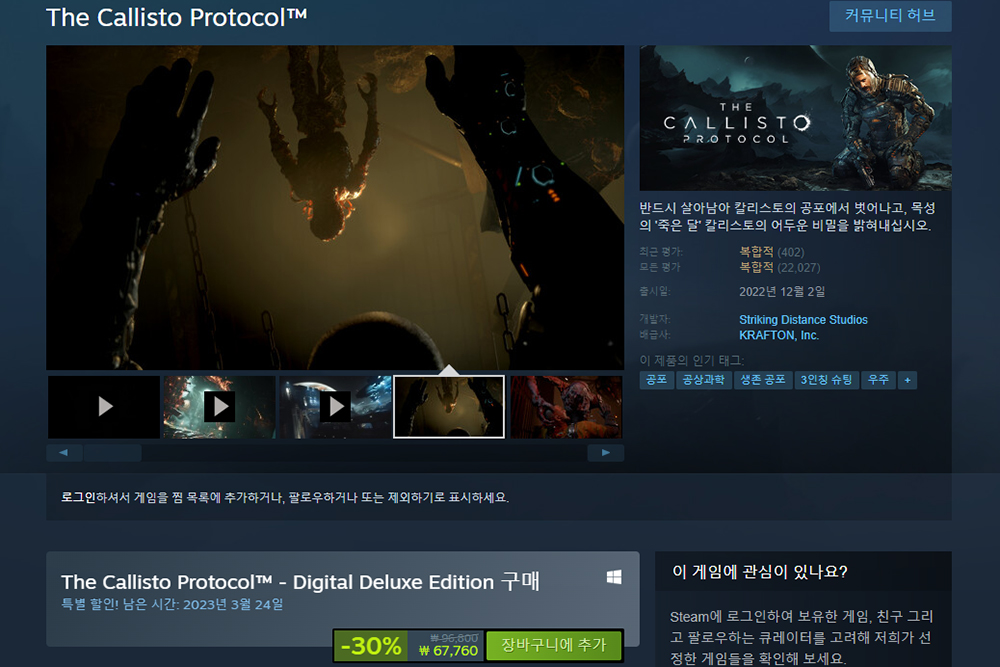Select the 3인칭 슈팅 tag
The image size is (1000, 667).
coord(827,380)
